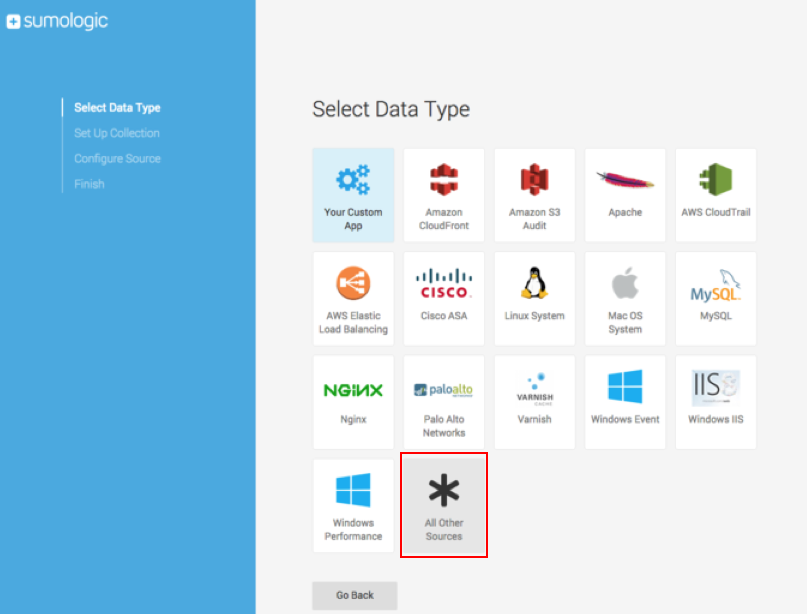Click the Select Data Type page heading
The image size is (807, 614).
coord(391,109)
